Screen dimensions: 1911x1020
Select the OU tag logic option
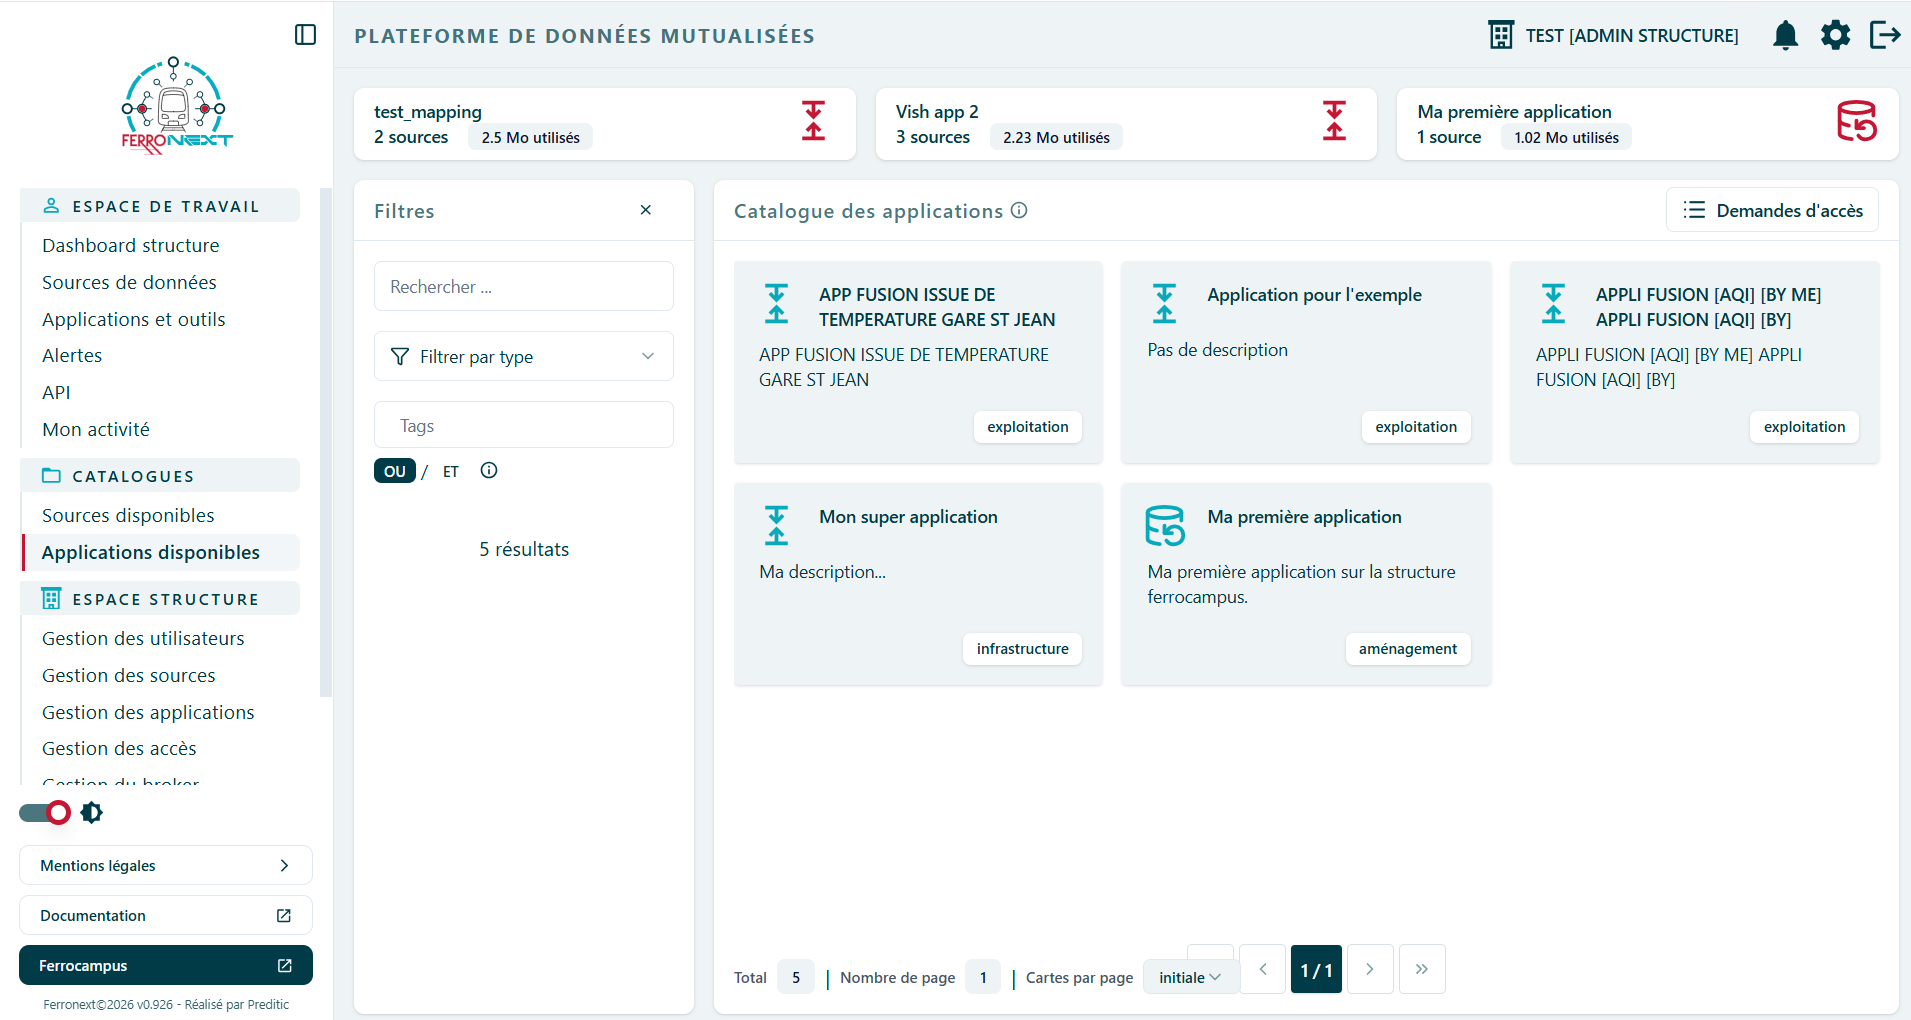coord(395,471)
